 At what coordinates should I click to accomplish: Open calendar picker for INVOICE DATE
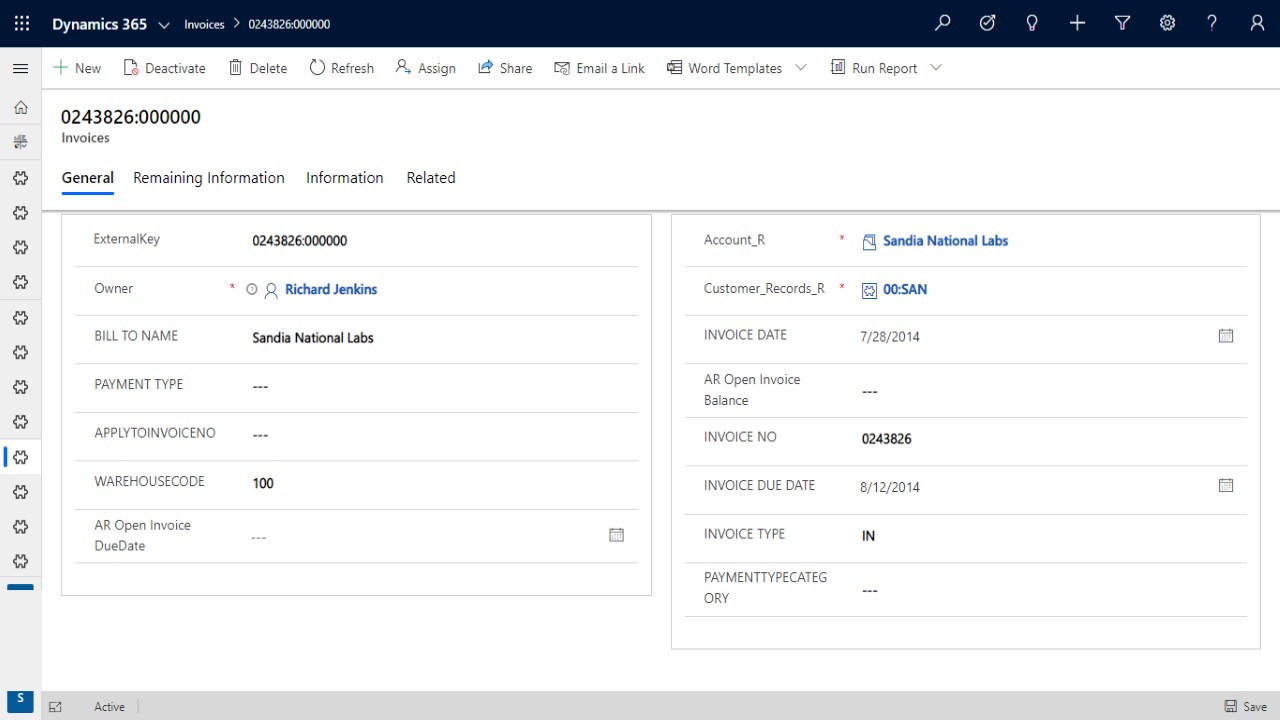[1226, 336]
